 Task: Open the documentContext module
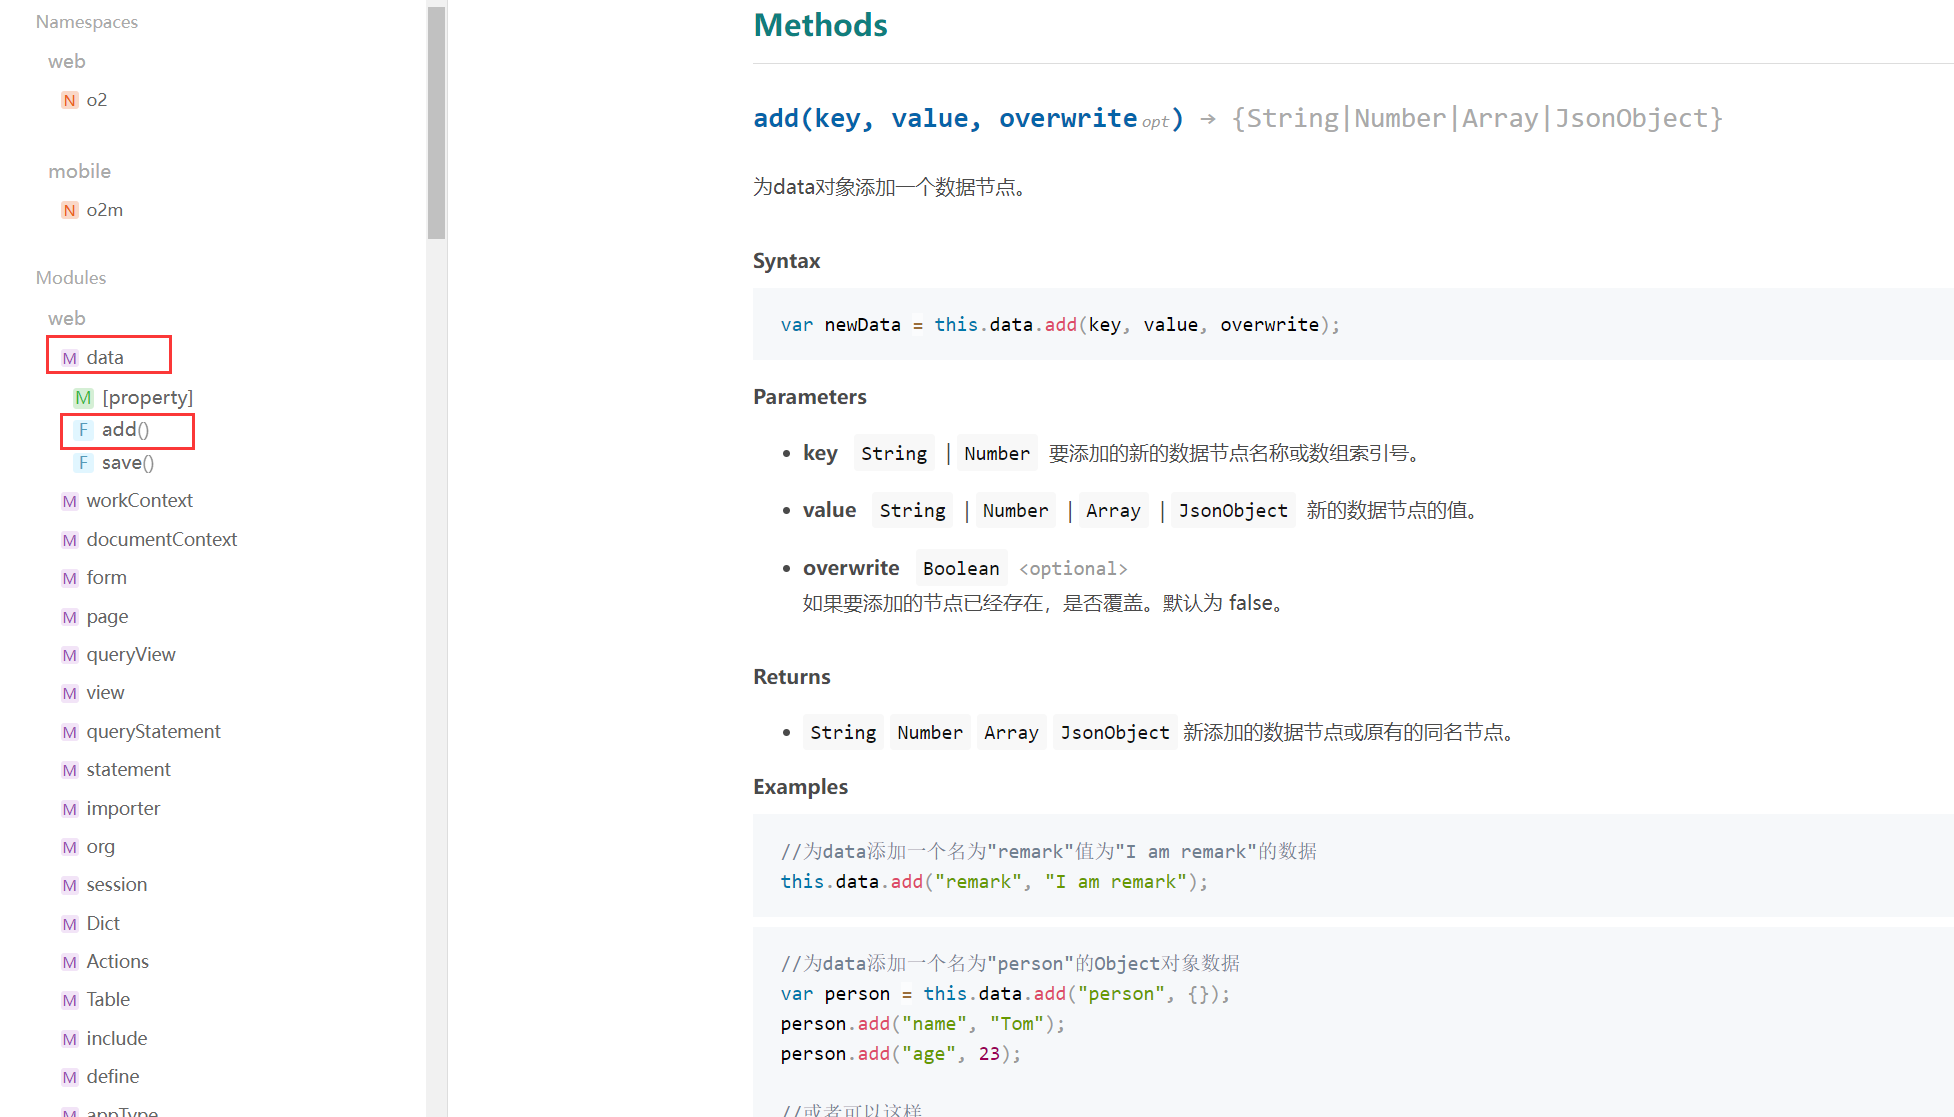pyautogui.click(x=161, y=539)
